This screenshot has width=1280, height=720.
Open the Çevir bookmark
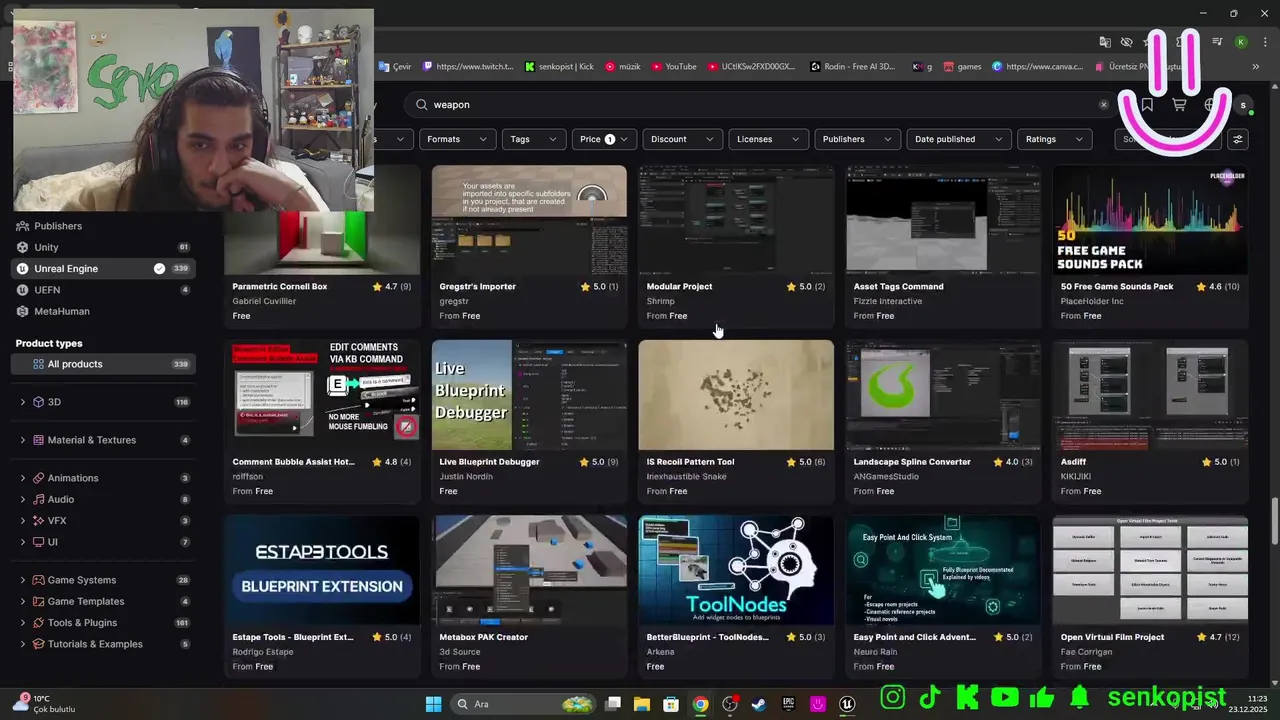tap(395, 67)
